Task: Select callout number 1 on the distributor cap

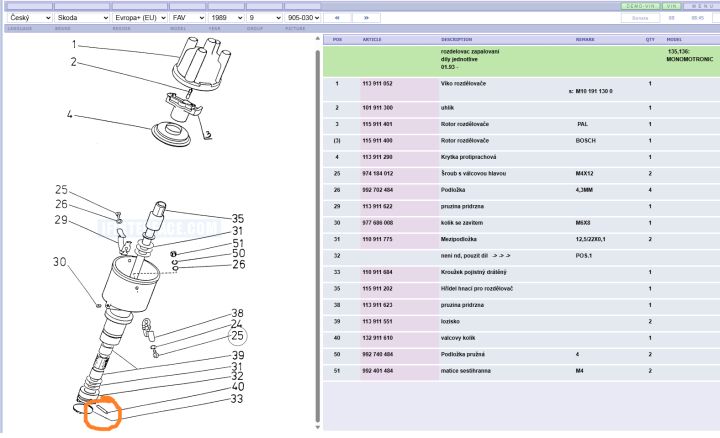Action: [74, 45]
